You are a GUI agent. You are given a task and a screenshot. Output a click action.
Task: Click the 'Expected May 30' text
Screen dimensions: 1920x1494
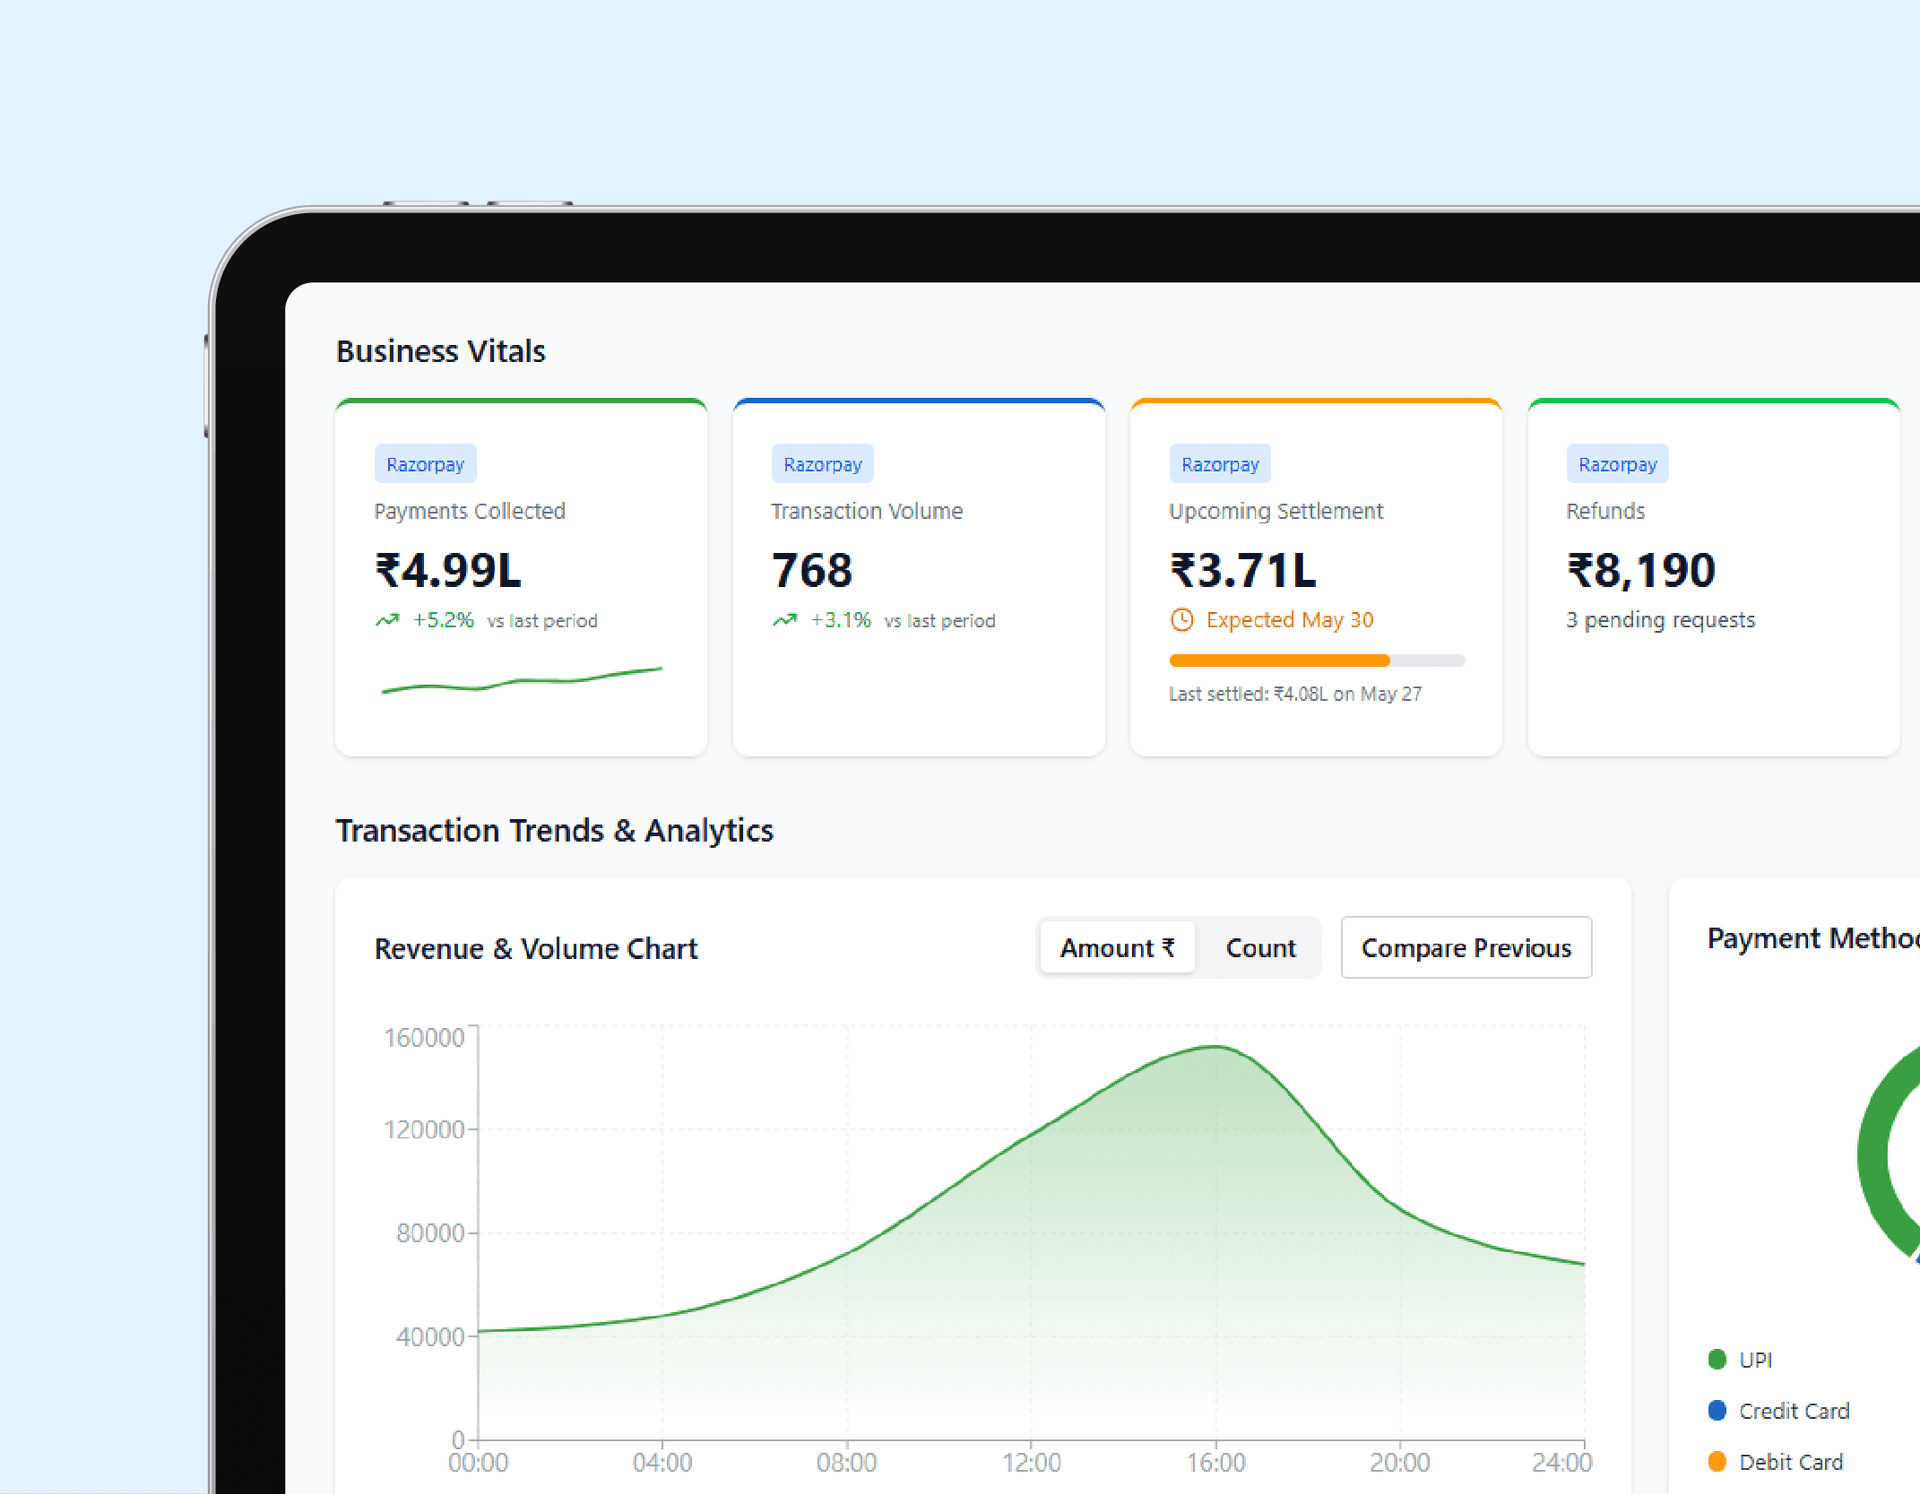point(1290,620)
